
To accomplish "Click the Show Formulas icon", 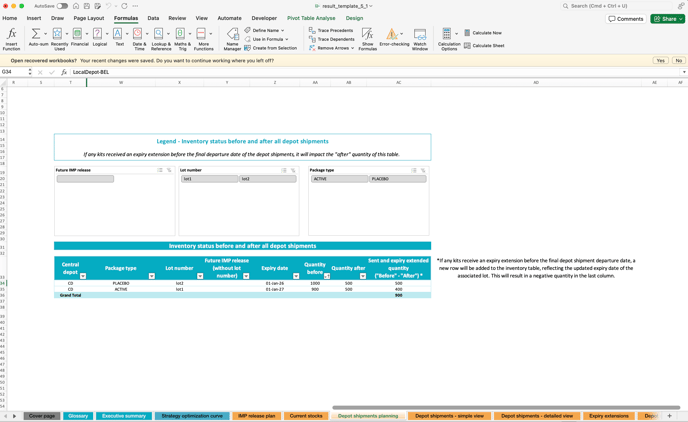I will coord(367,36).
